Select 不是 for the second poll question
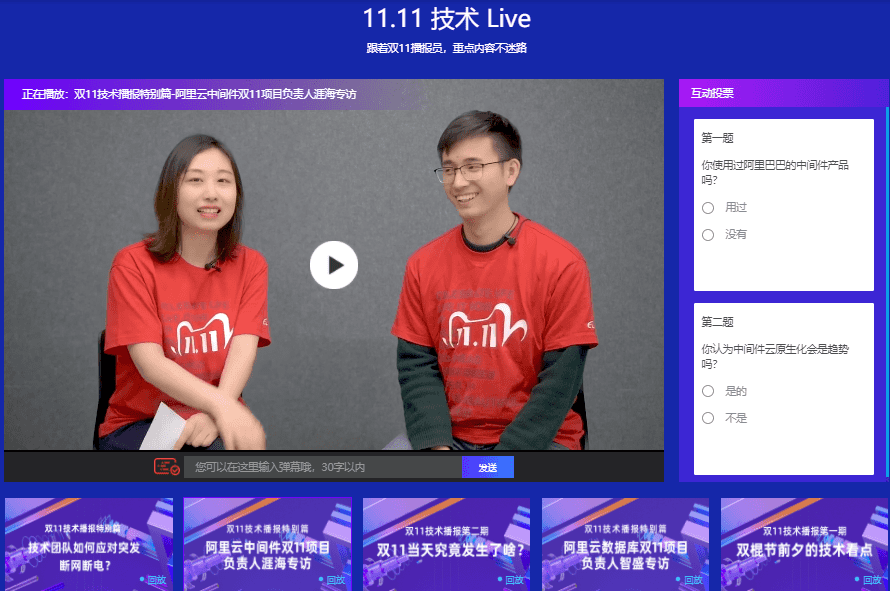This screenshot has width=890, height=591. pos(708,417)
